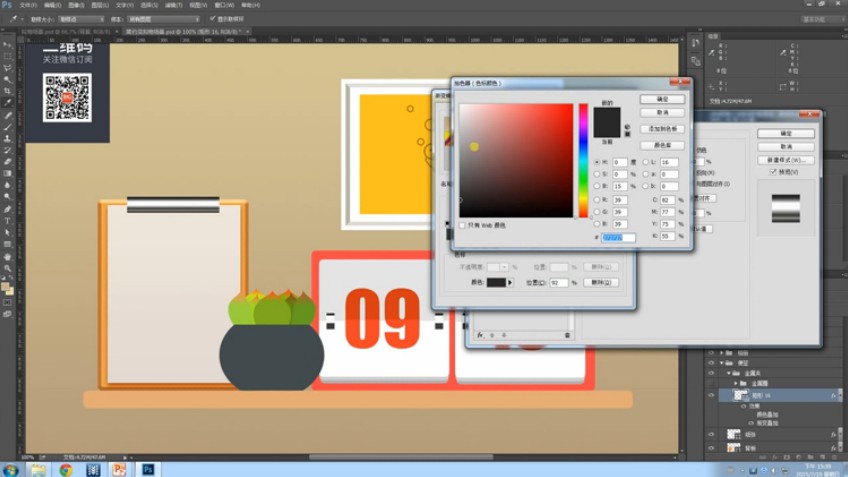
Task: Select the Horizontal Type tool
Action: click(x=8, y=221)
